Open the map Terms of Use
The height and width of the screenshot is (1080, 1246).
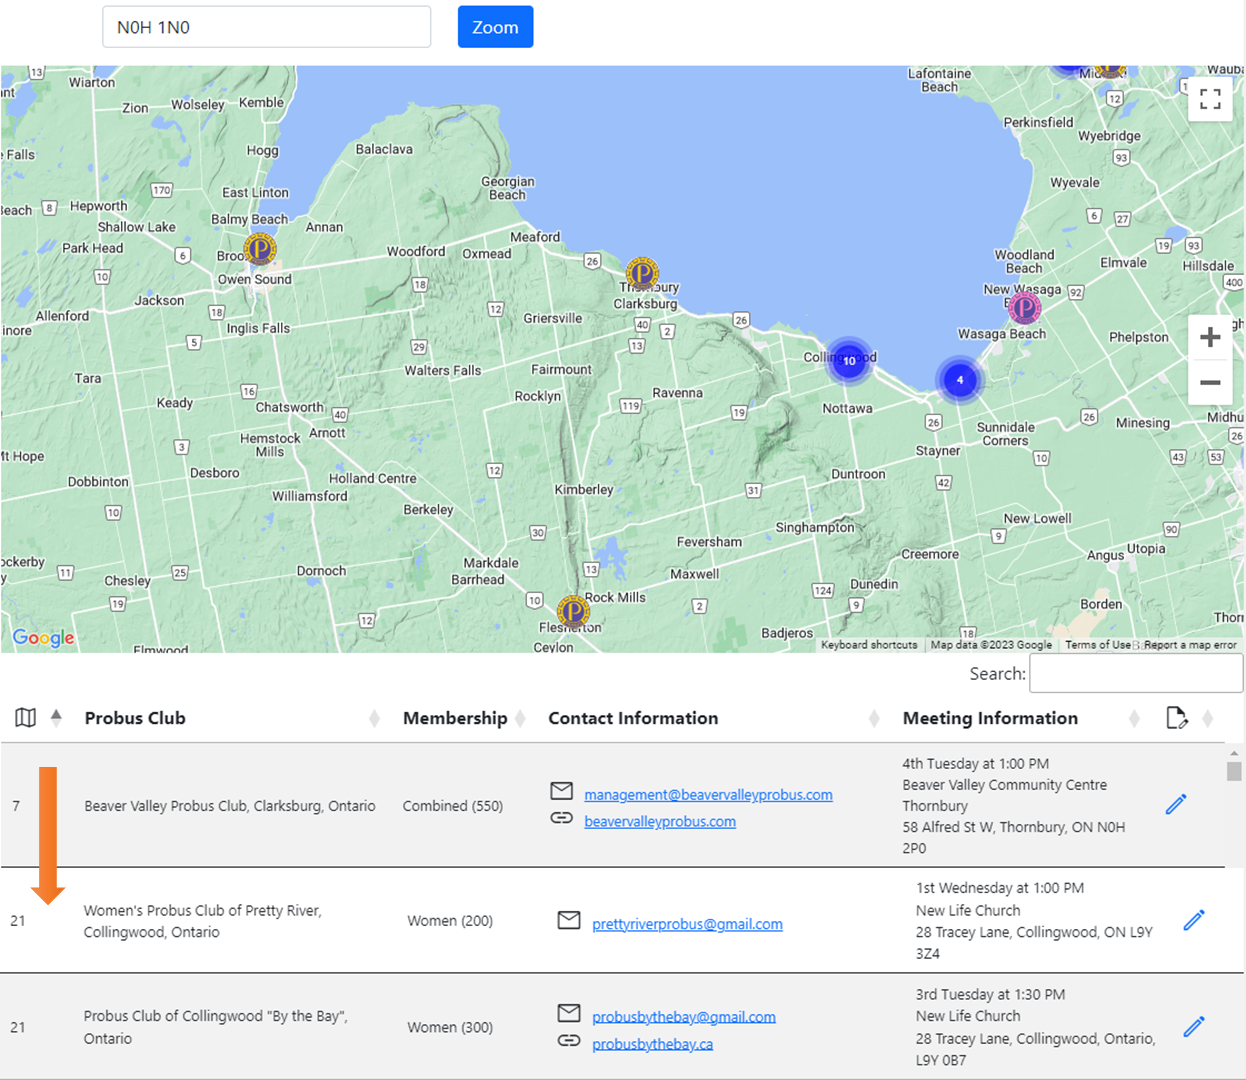pos(1098,645)
